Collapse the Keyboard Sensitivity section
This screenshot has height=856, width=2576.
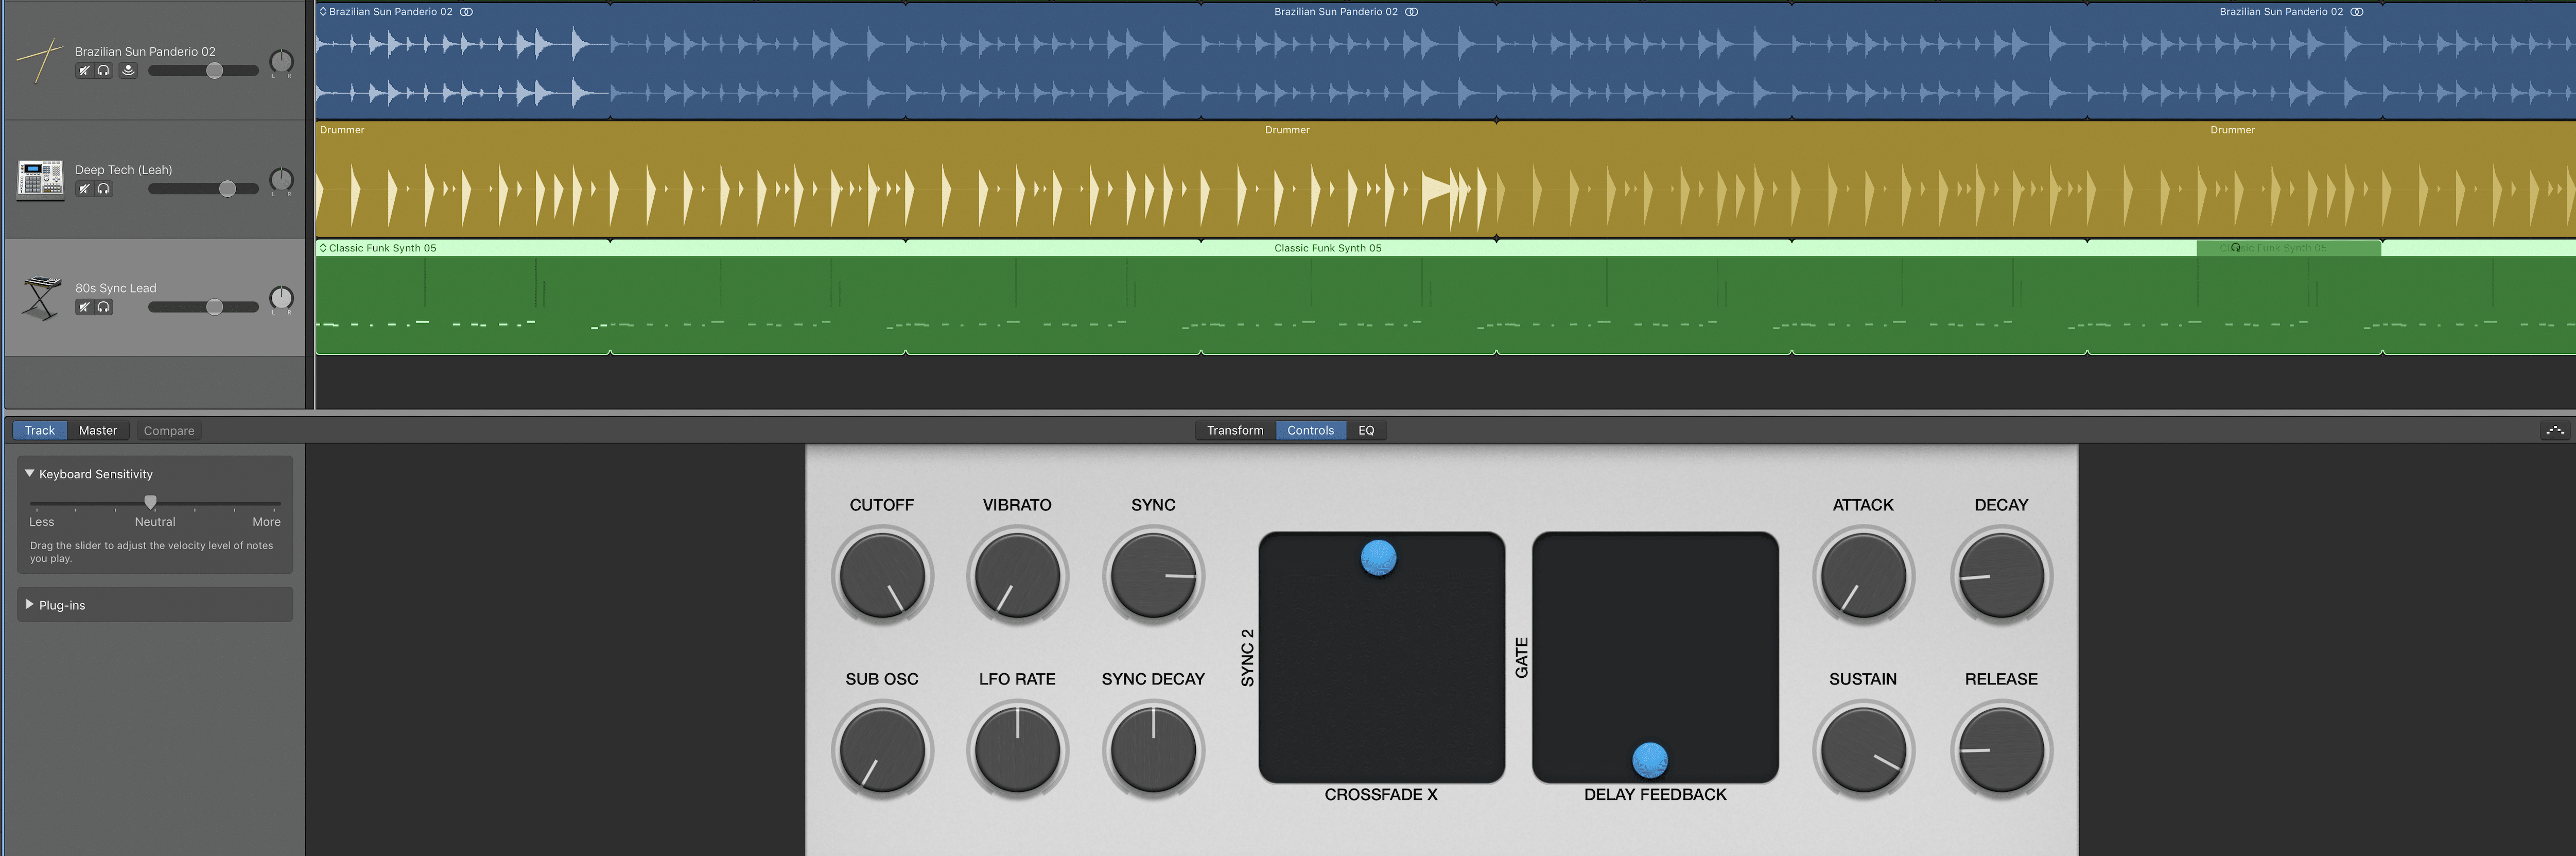(x=30, y=474)
